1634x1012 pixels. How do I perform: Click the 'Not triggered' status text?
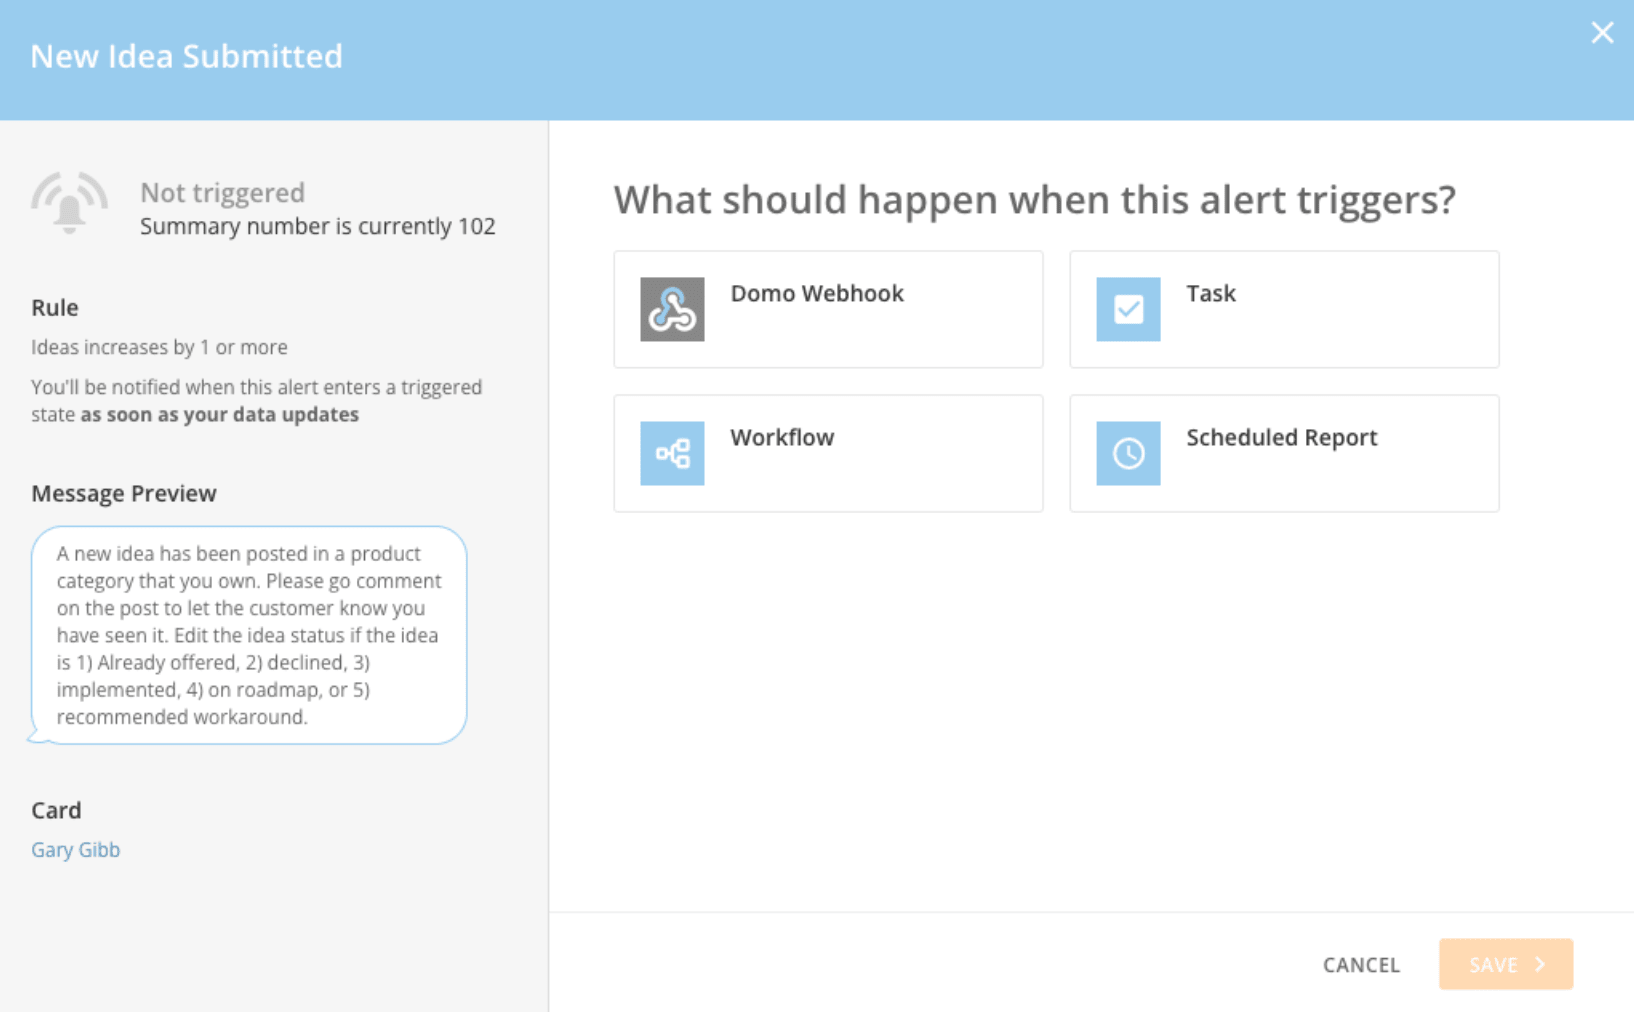[223, 192]
